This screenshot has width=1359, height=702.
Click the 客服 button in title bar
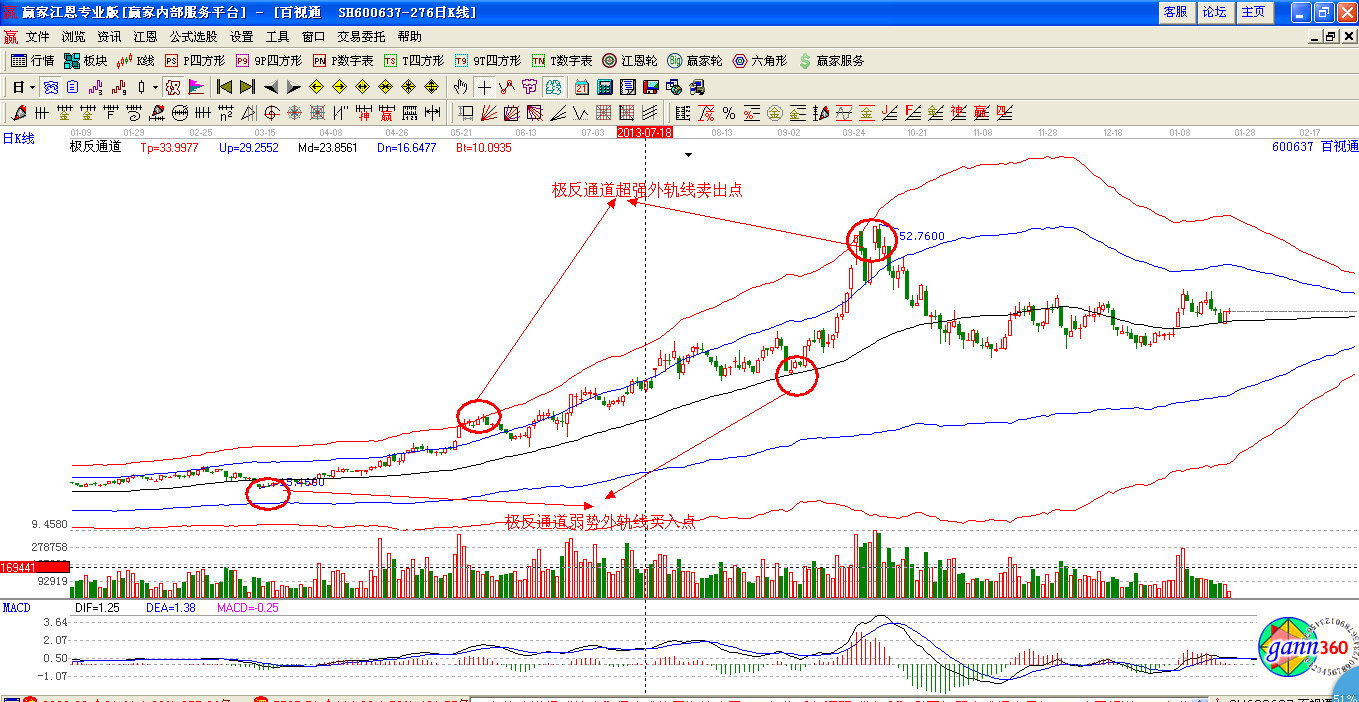pyautogui.click(x=1175, y=12)
